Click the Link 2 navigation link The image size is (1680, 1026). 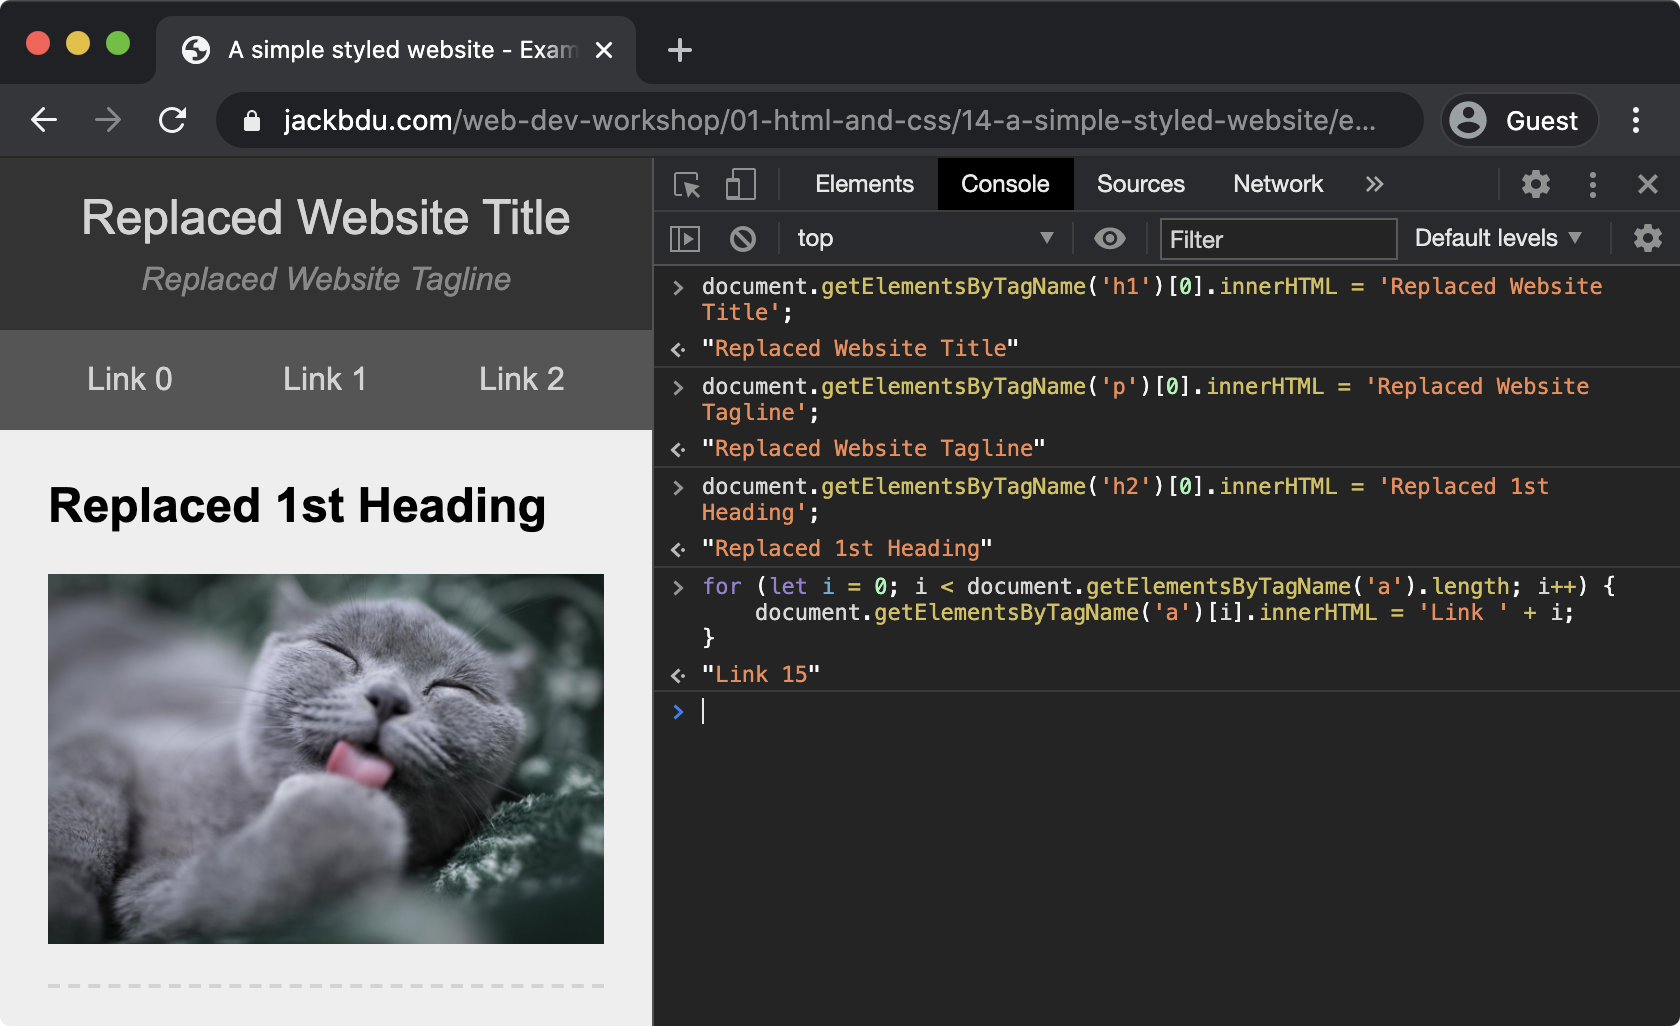pos(521,379)
